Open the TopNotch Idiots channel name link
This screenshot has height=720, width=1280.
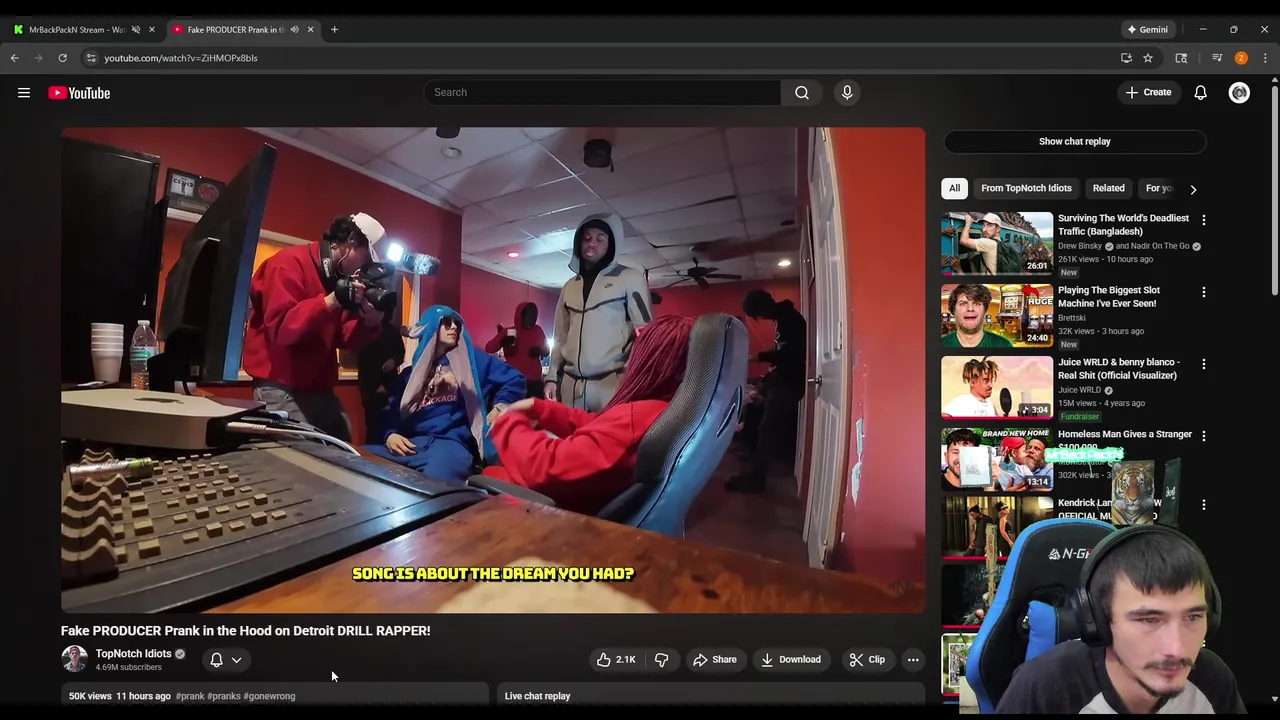click(133, 654)
